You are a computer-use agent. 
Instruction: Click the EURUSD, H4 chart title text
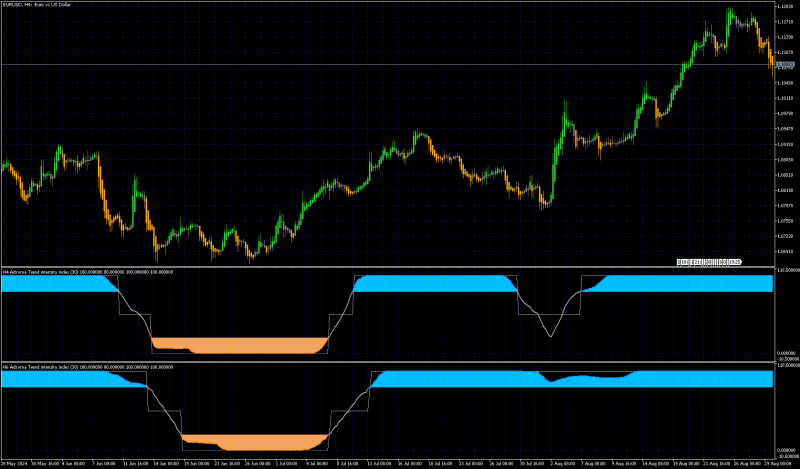[37, 5]
